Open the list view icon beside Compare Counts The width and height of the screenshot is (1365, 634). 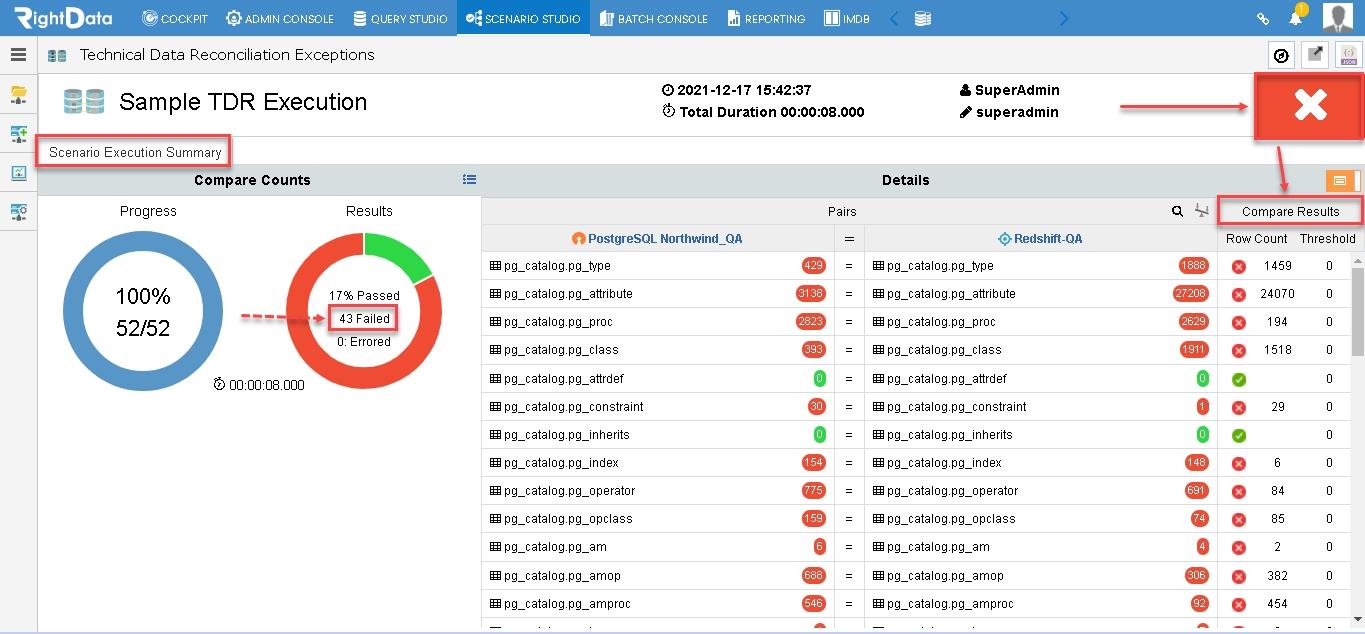pyautogui.click(x=470, y=180)
